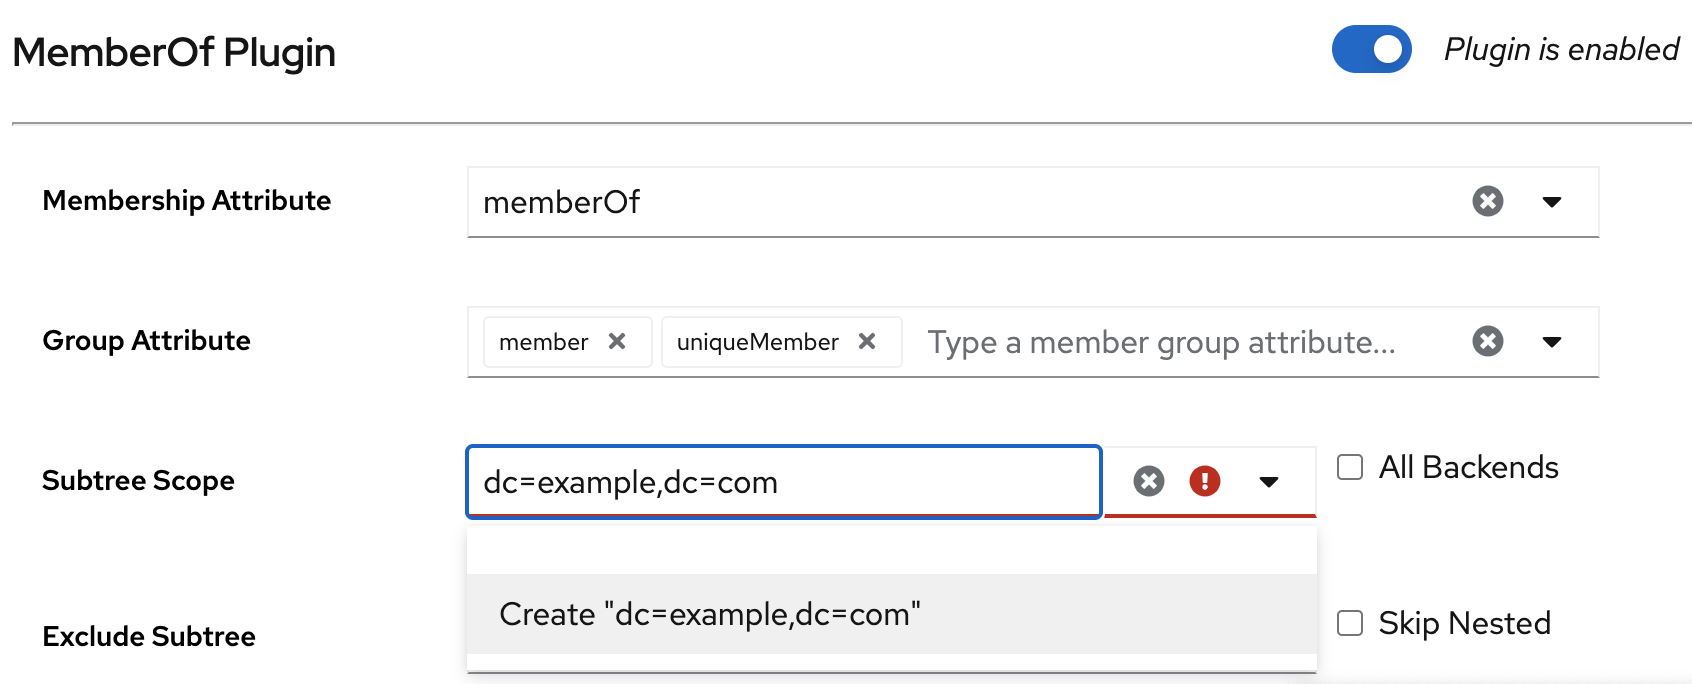Screen dimensions: 1692x684
Task: Expand the Membership Attribute dropdown arrow
Action: [x=1551, y=202]
